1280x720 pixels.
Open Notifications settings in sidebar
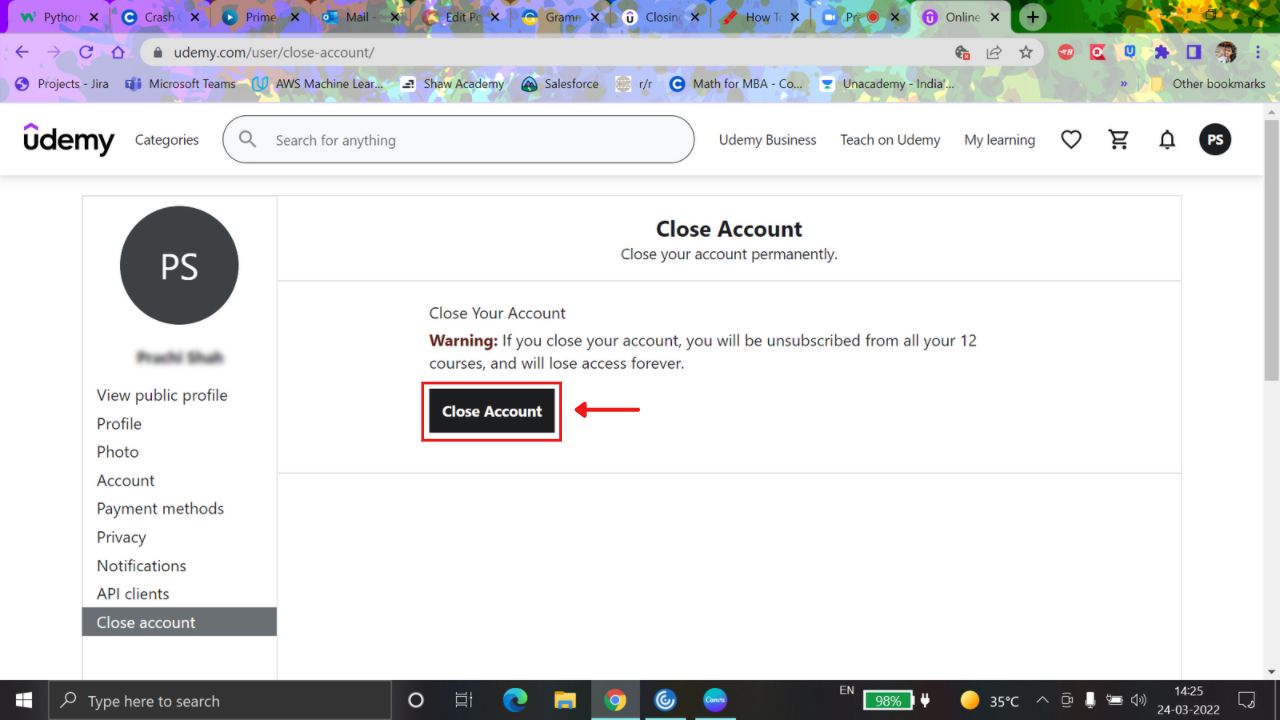coord(141,565)
